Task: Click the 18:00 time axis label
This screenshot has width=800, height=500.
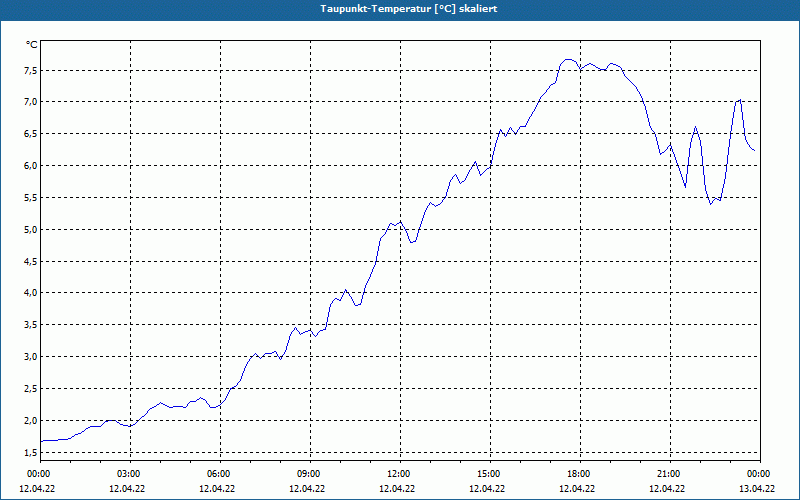Action: (x=580, y=474)
